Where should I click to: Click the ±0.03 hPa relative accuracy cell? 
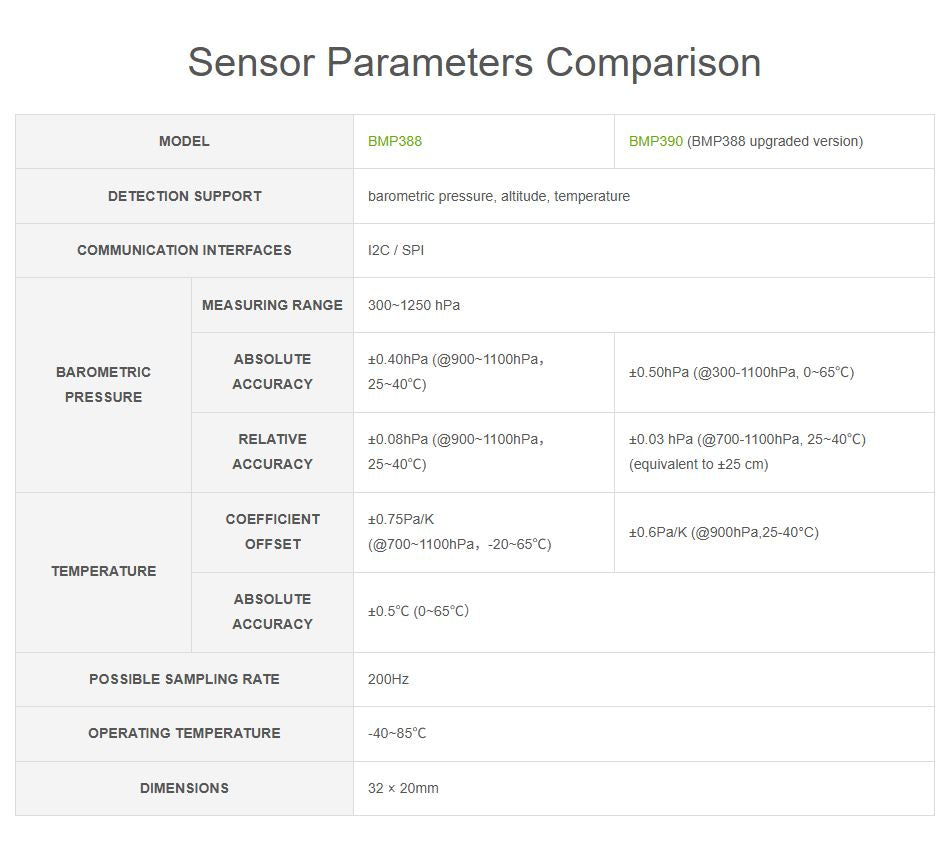tap(746, 451)
